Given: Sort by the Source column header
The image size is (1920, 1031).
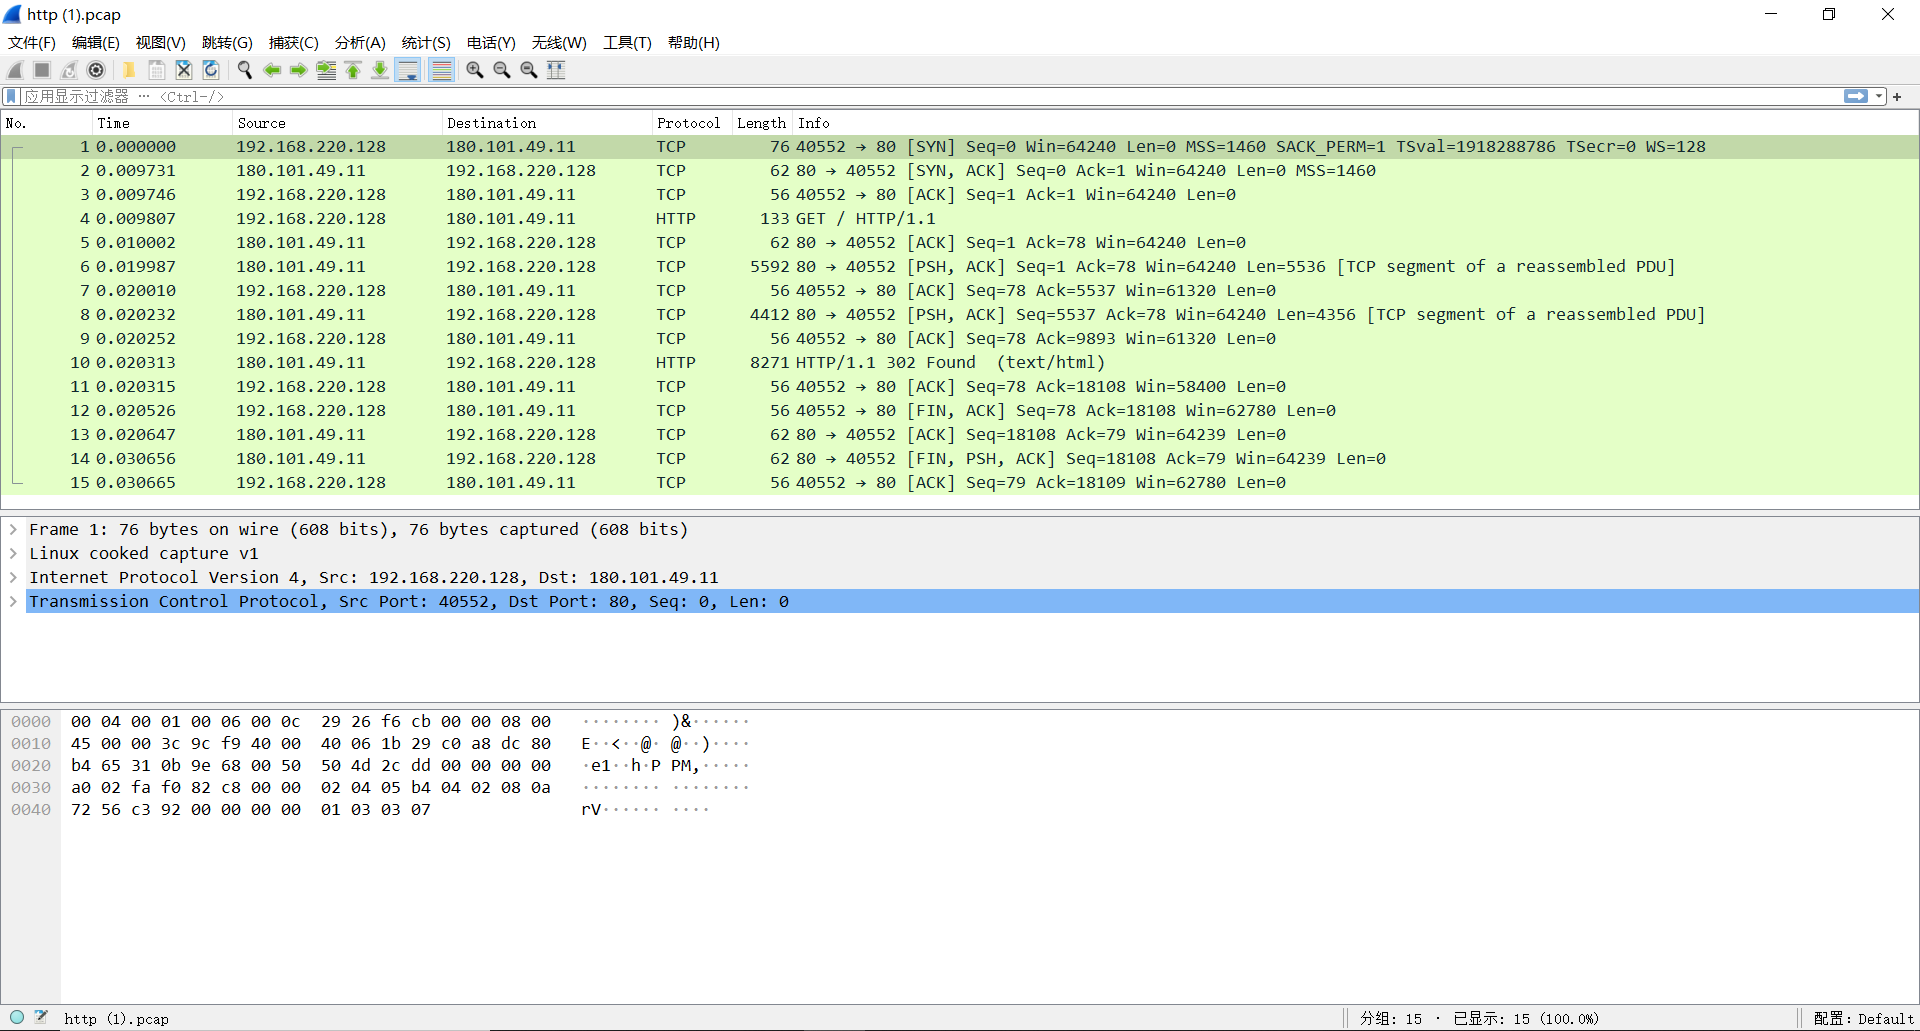Looking at the screenshot, I should (x=337, y=123).
